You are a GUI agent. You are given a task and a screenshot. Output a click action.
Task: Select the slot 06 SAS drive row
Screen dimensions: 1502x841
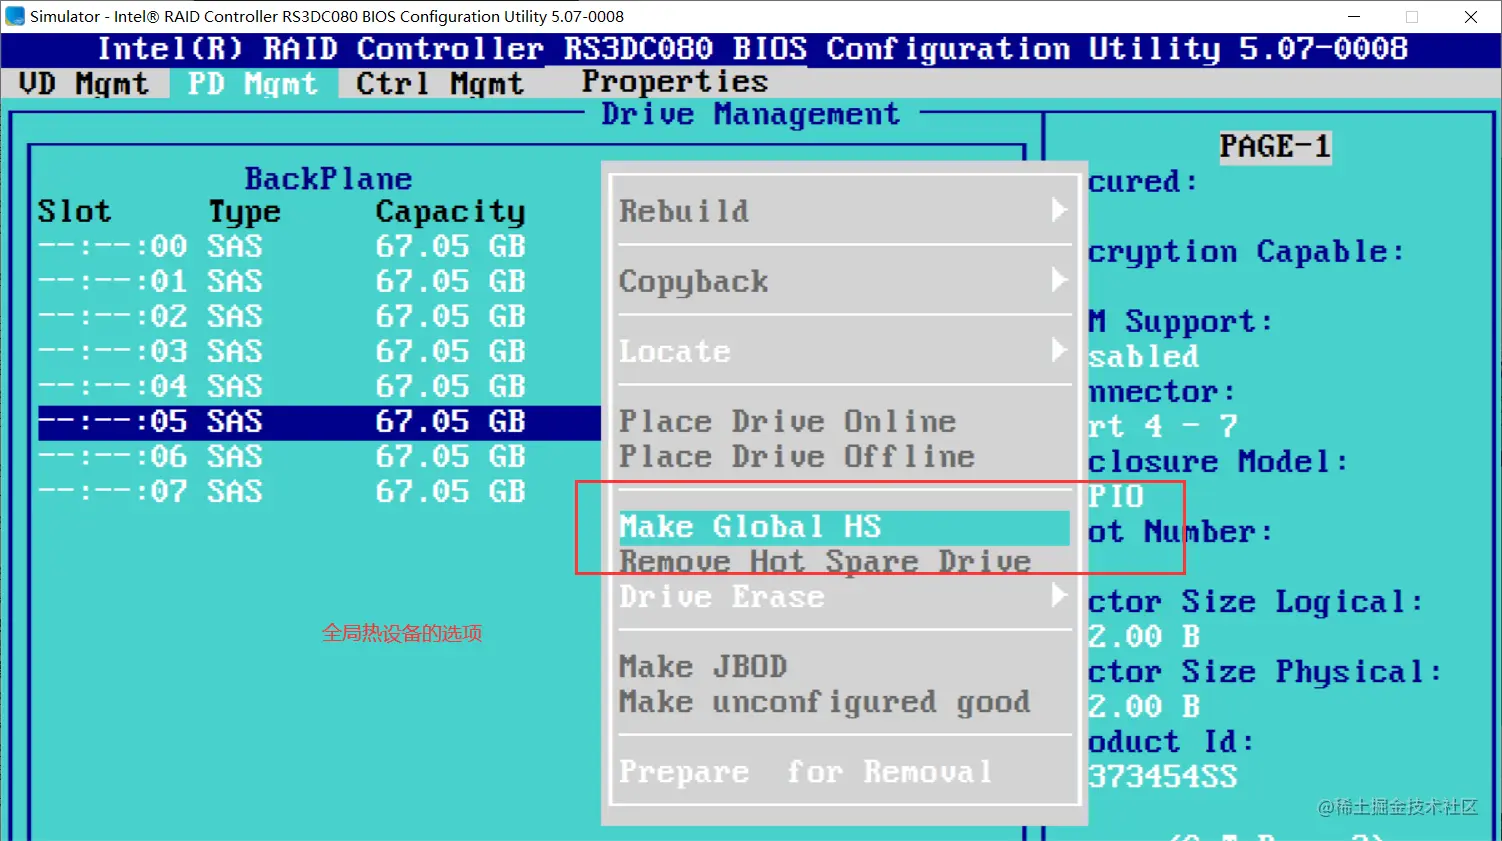click(282, 457)
